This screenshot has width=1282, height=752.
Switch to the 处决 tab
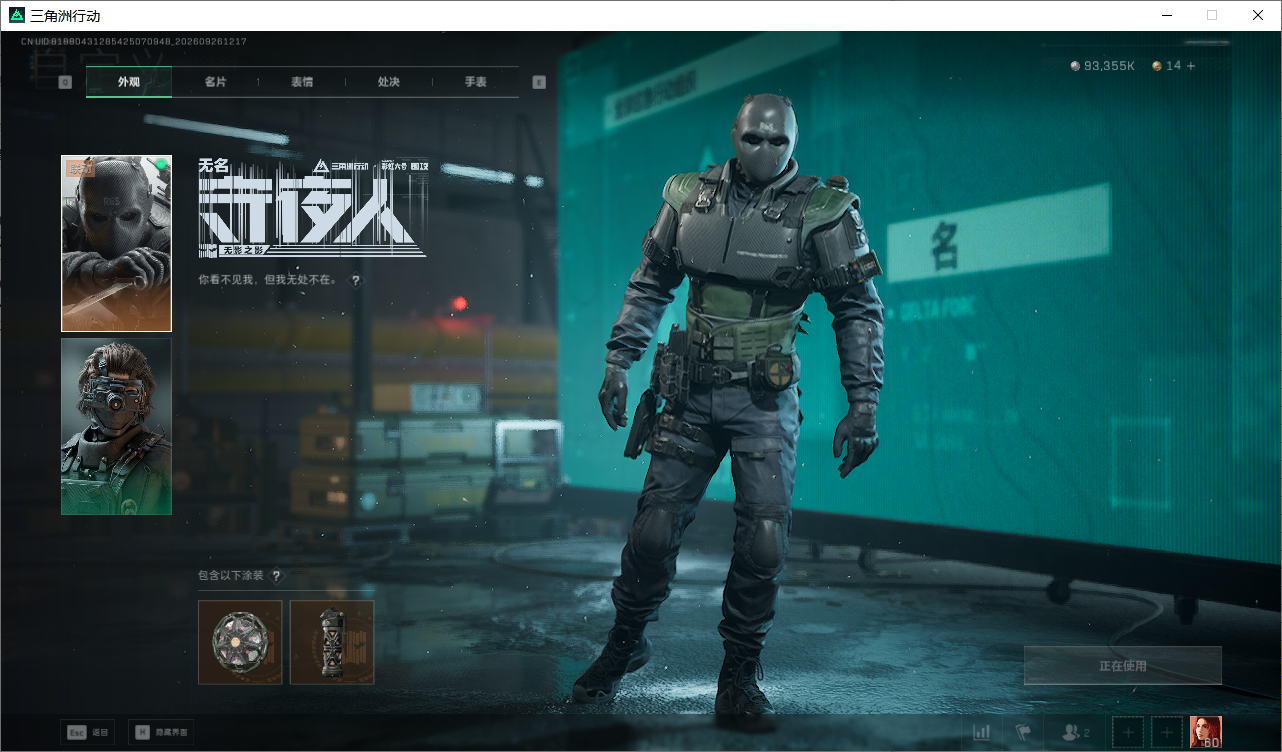389,82
